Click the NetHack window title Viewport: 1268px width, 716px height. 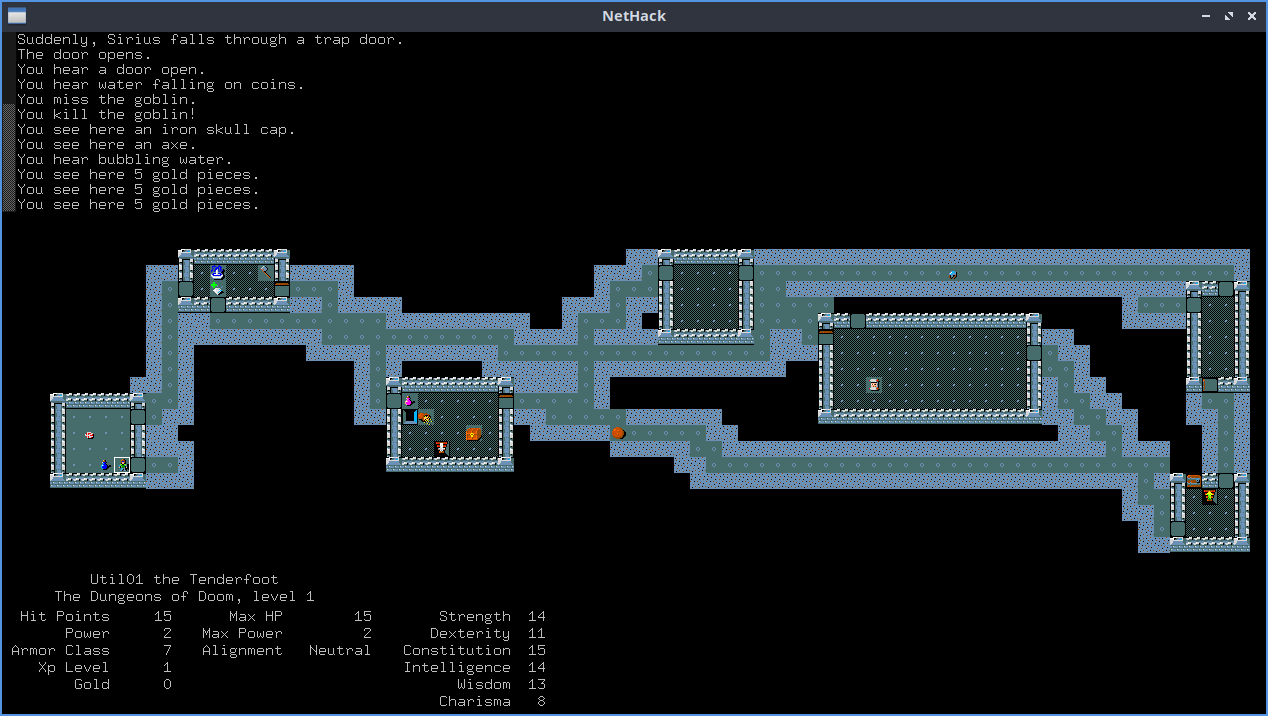click(634, 16)
